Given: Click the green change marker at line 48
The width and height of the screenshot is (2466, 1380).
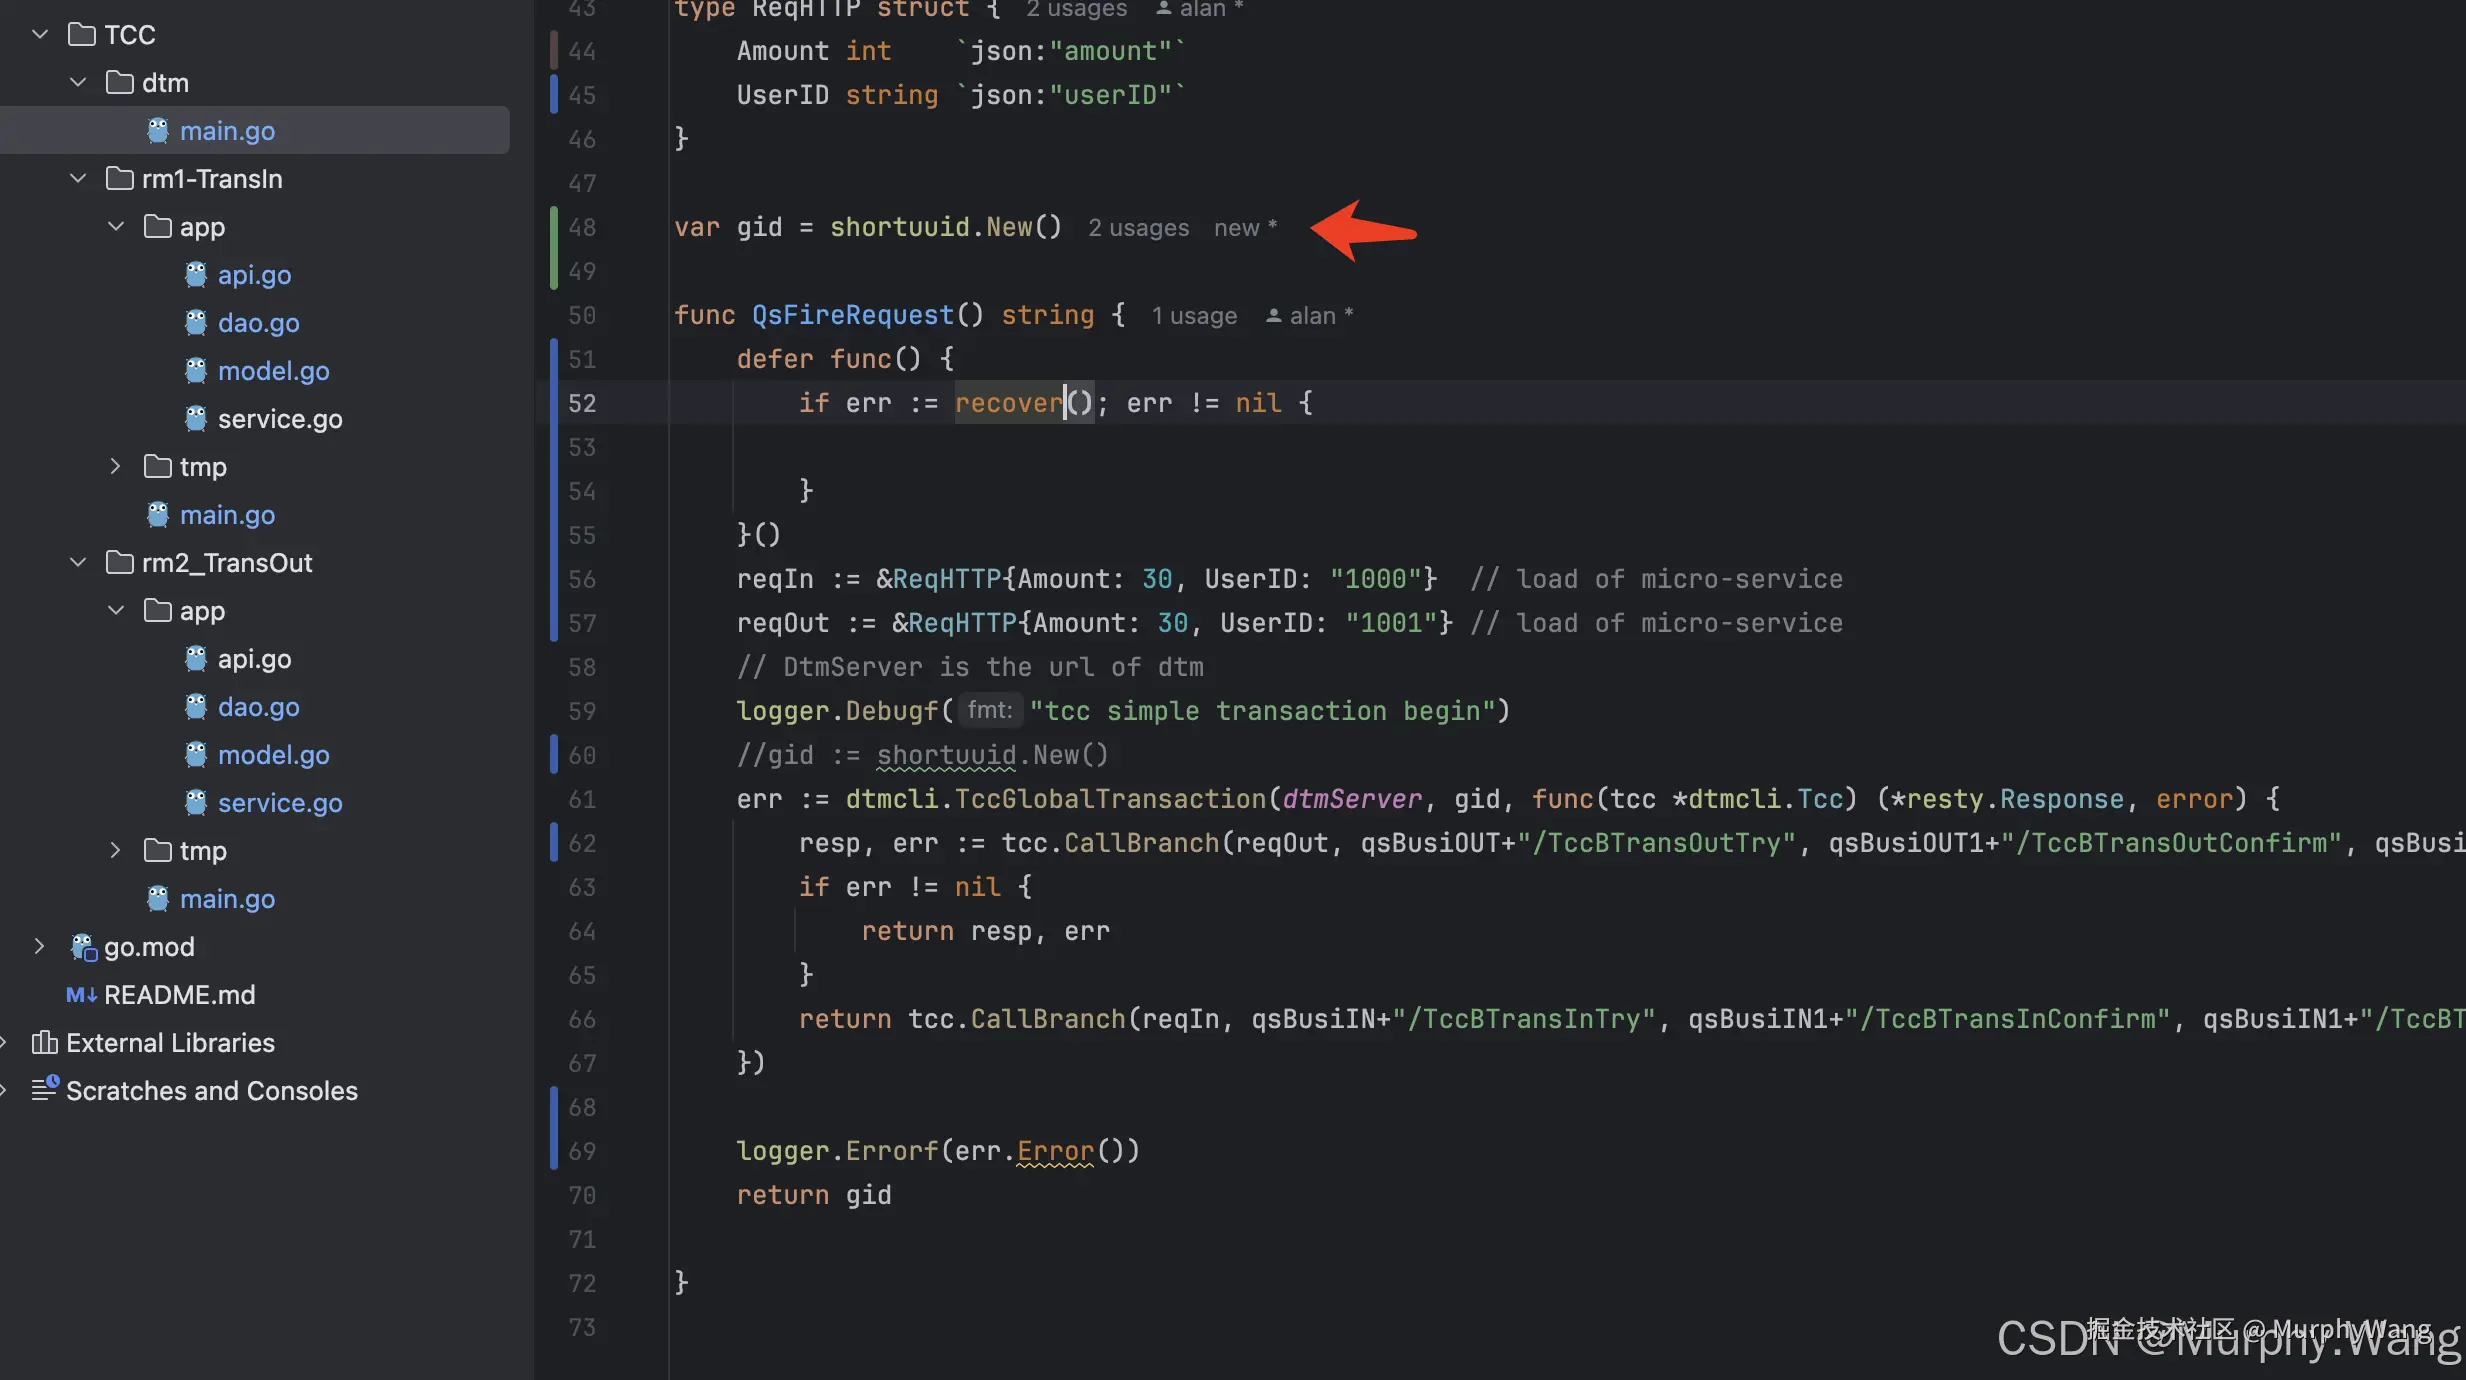Looking at the screenshot, I should click(x=554, y=228).
